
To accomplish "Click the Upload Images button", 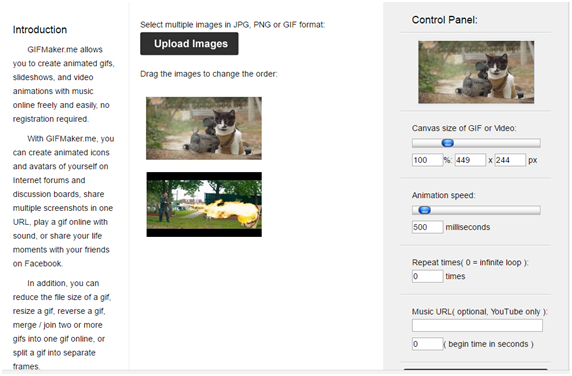I will [189, 44].
